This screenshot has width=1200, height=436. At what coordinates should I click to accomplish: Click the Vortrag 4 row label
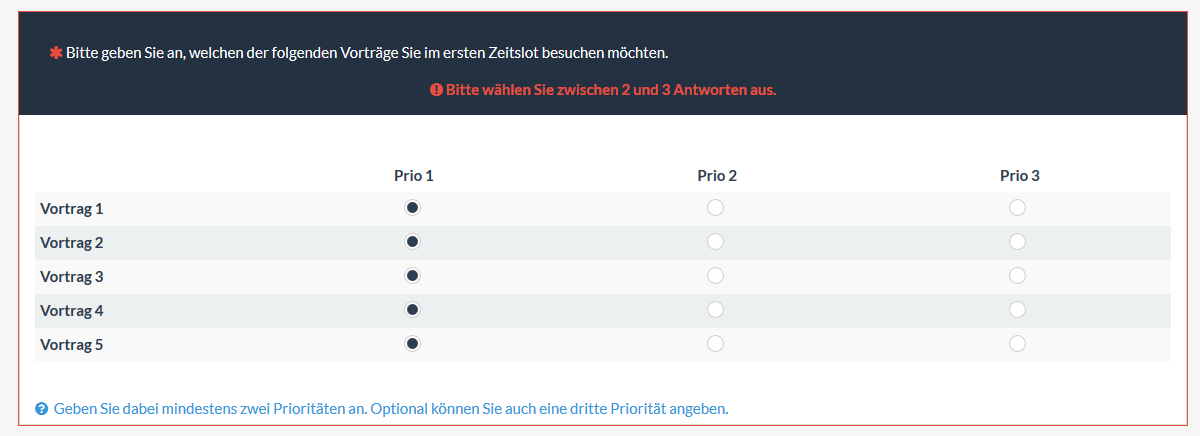pos(72,311)
